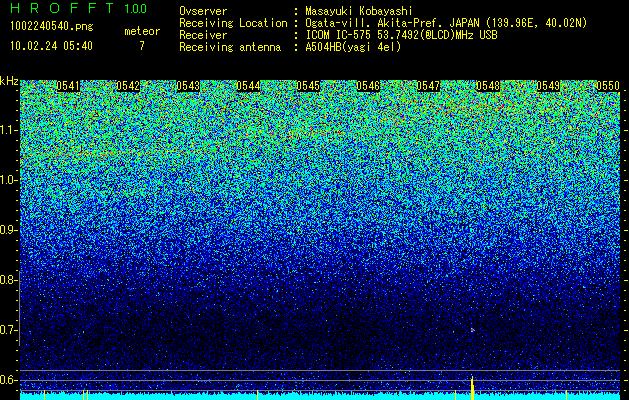The width and height of the screenshot is (629, 400).
Task: Click the 0.7 kHz axis label
Action: coord(7,330)
